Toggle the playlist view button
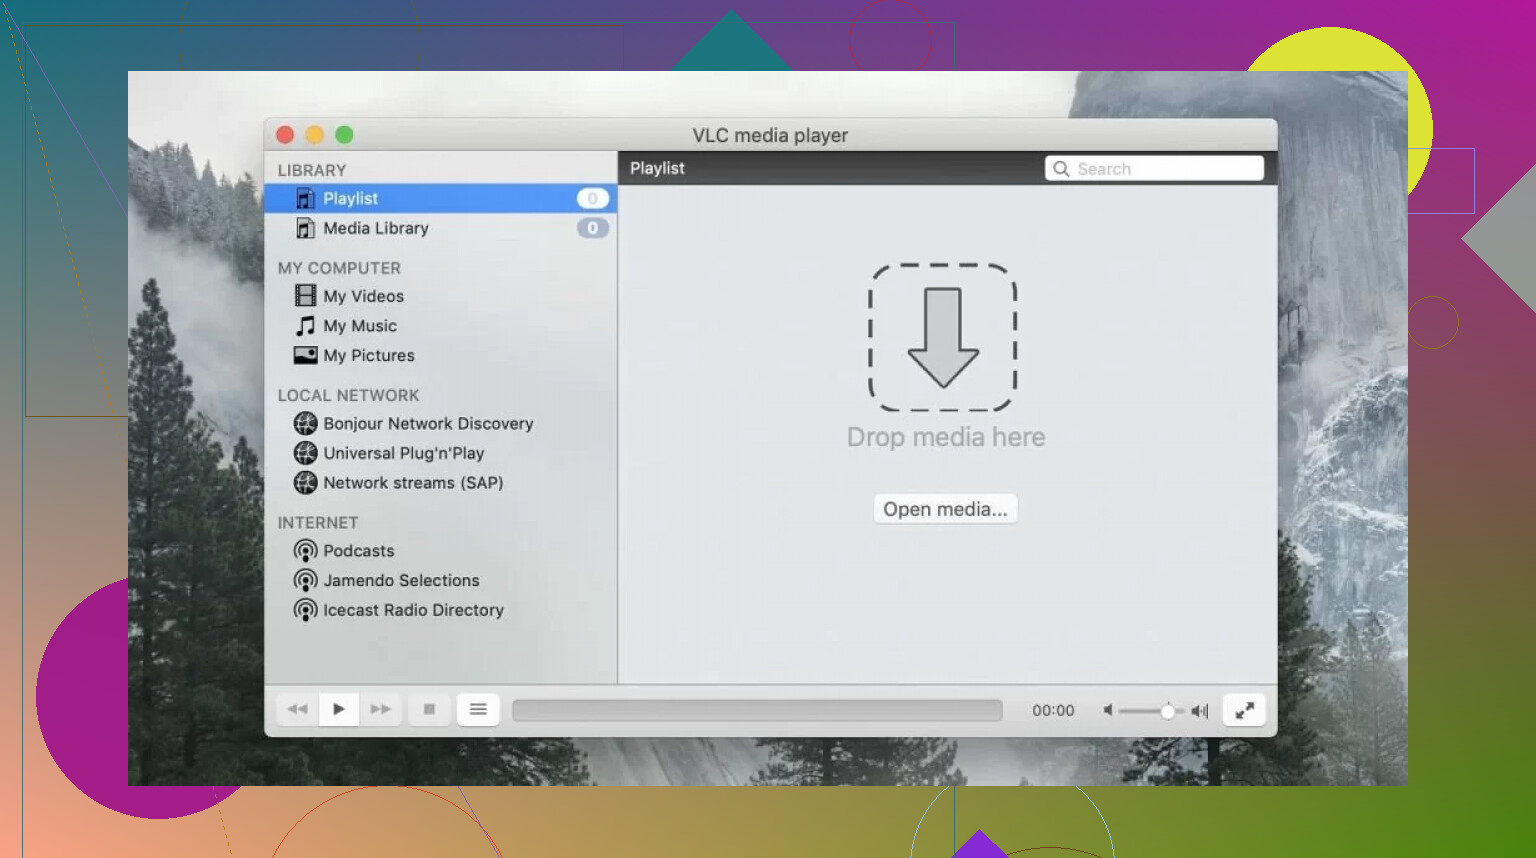 click(478, 709)
